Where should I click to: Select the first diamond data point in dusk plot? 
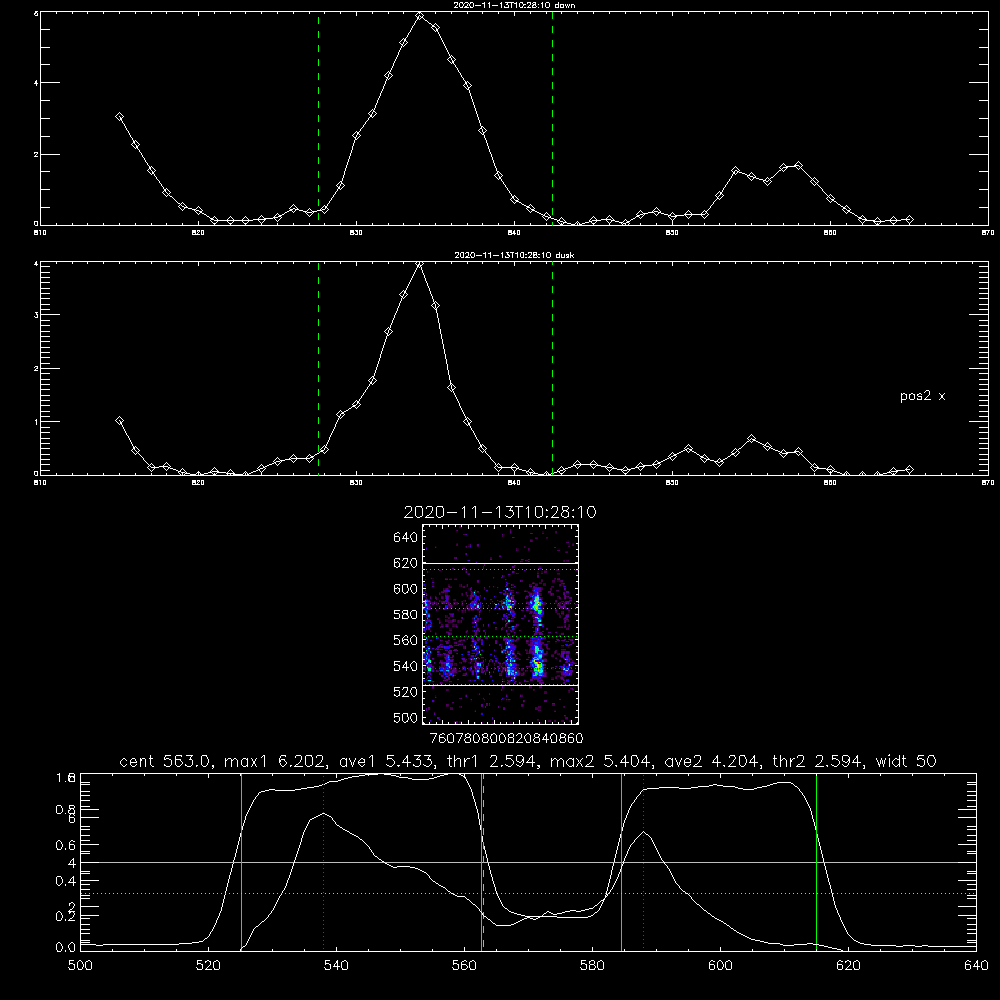(119, 420)
